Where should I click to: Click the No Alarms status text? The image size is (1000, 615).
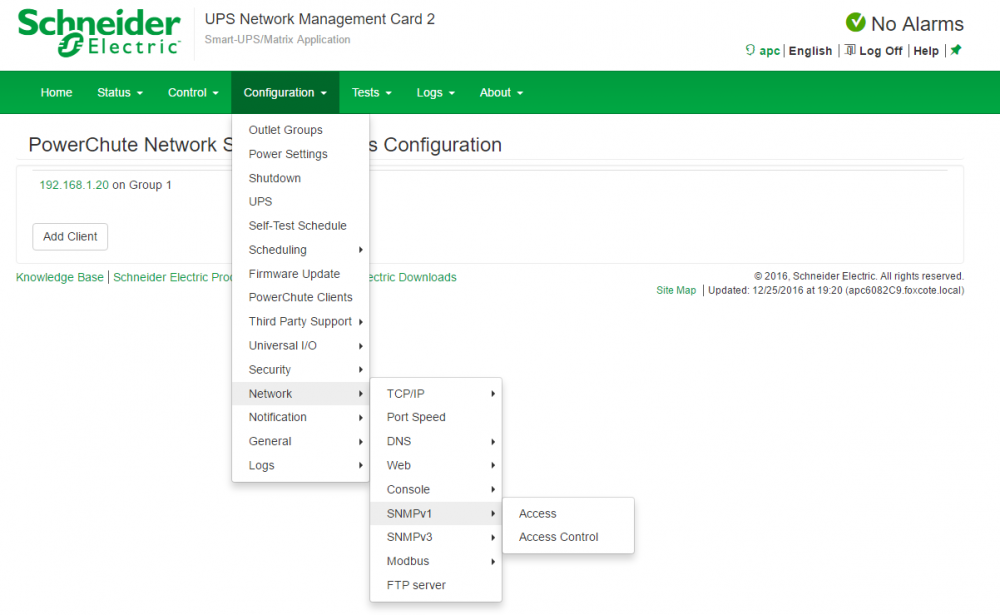pos(917,24)
